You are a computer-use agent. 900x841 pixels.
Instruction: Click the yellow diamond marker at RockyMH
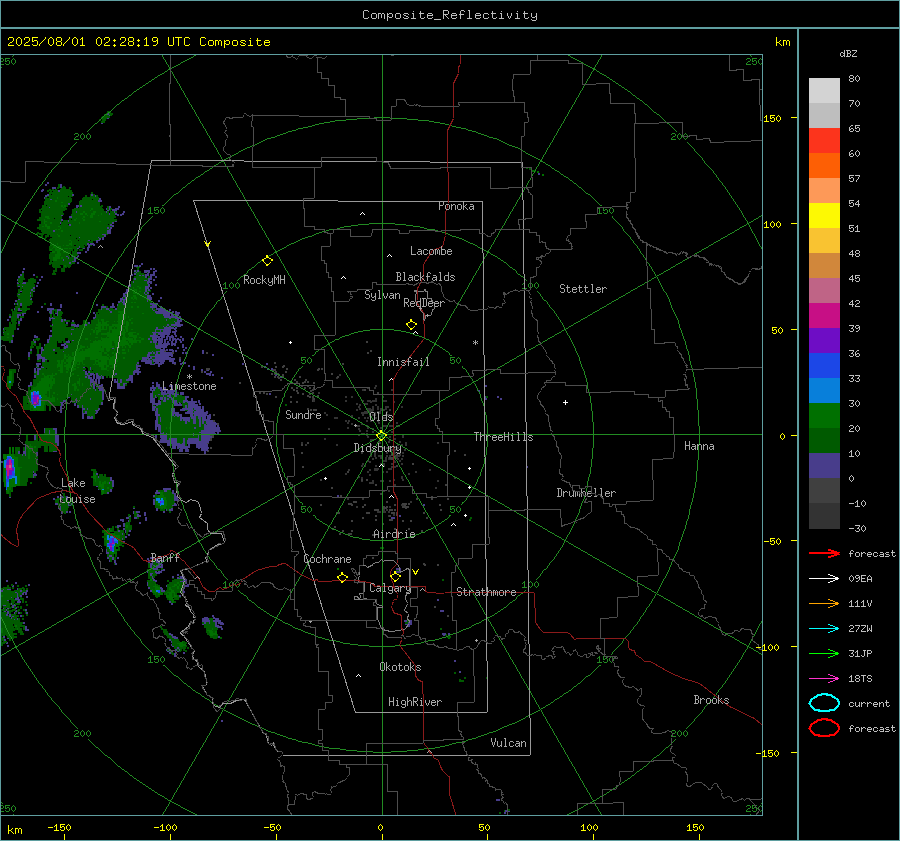(267, 261)
